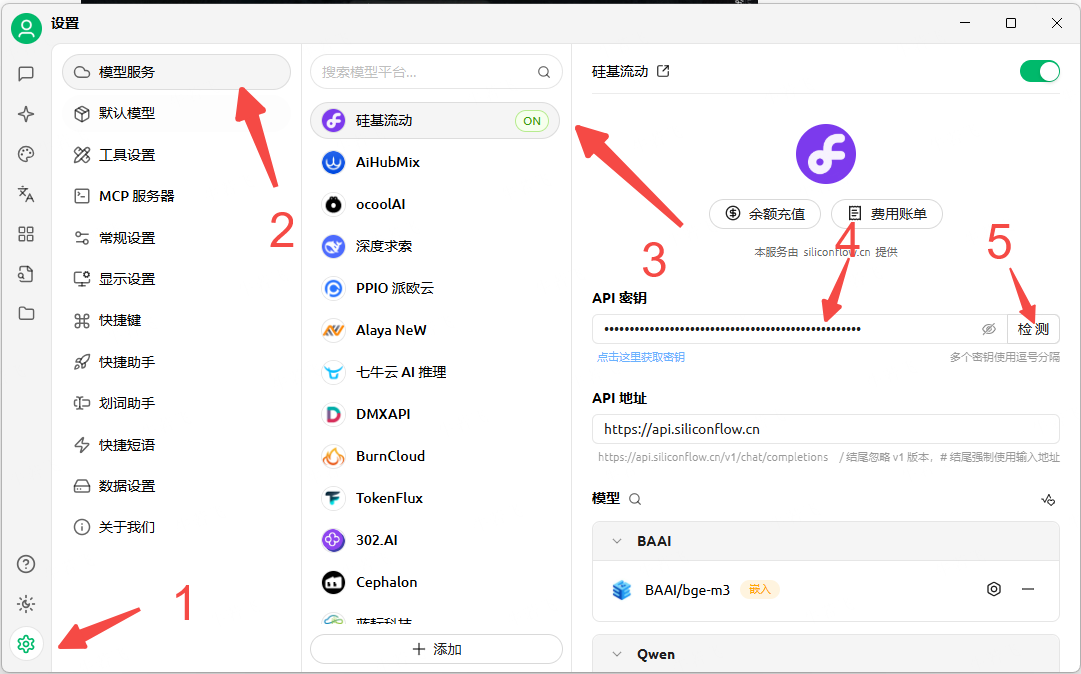Click the 嵌入 tag on BAAI/bge-m3

[x=760, y=589]
